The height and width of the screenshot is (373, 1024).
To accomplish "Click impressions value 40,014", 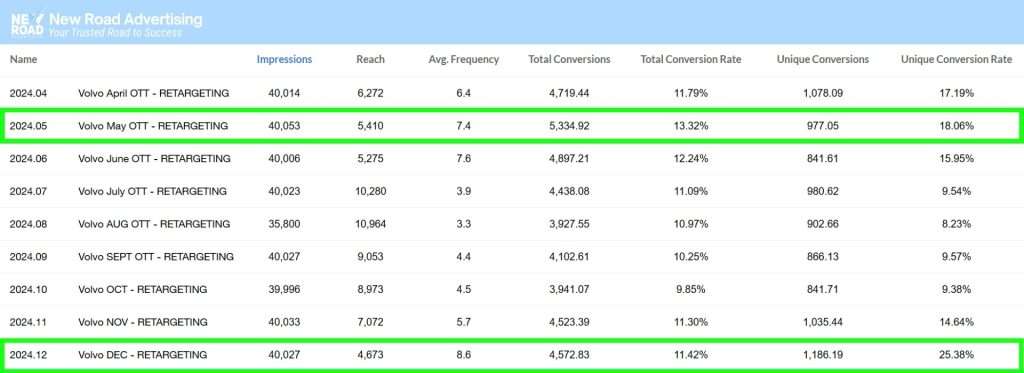I will point(284,93).
